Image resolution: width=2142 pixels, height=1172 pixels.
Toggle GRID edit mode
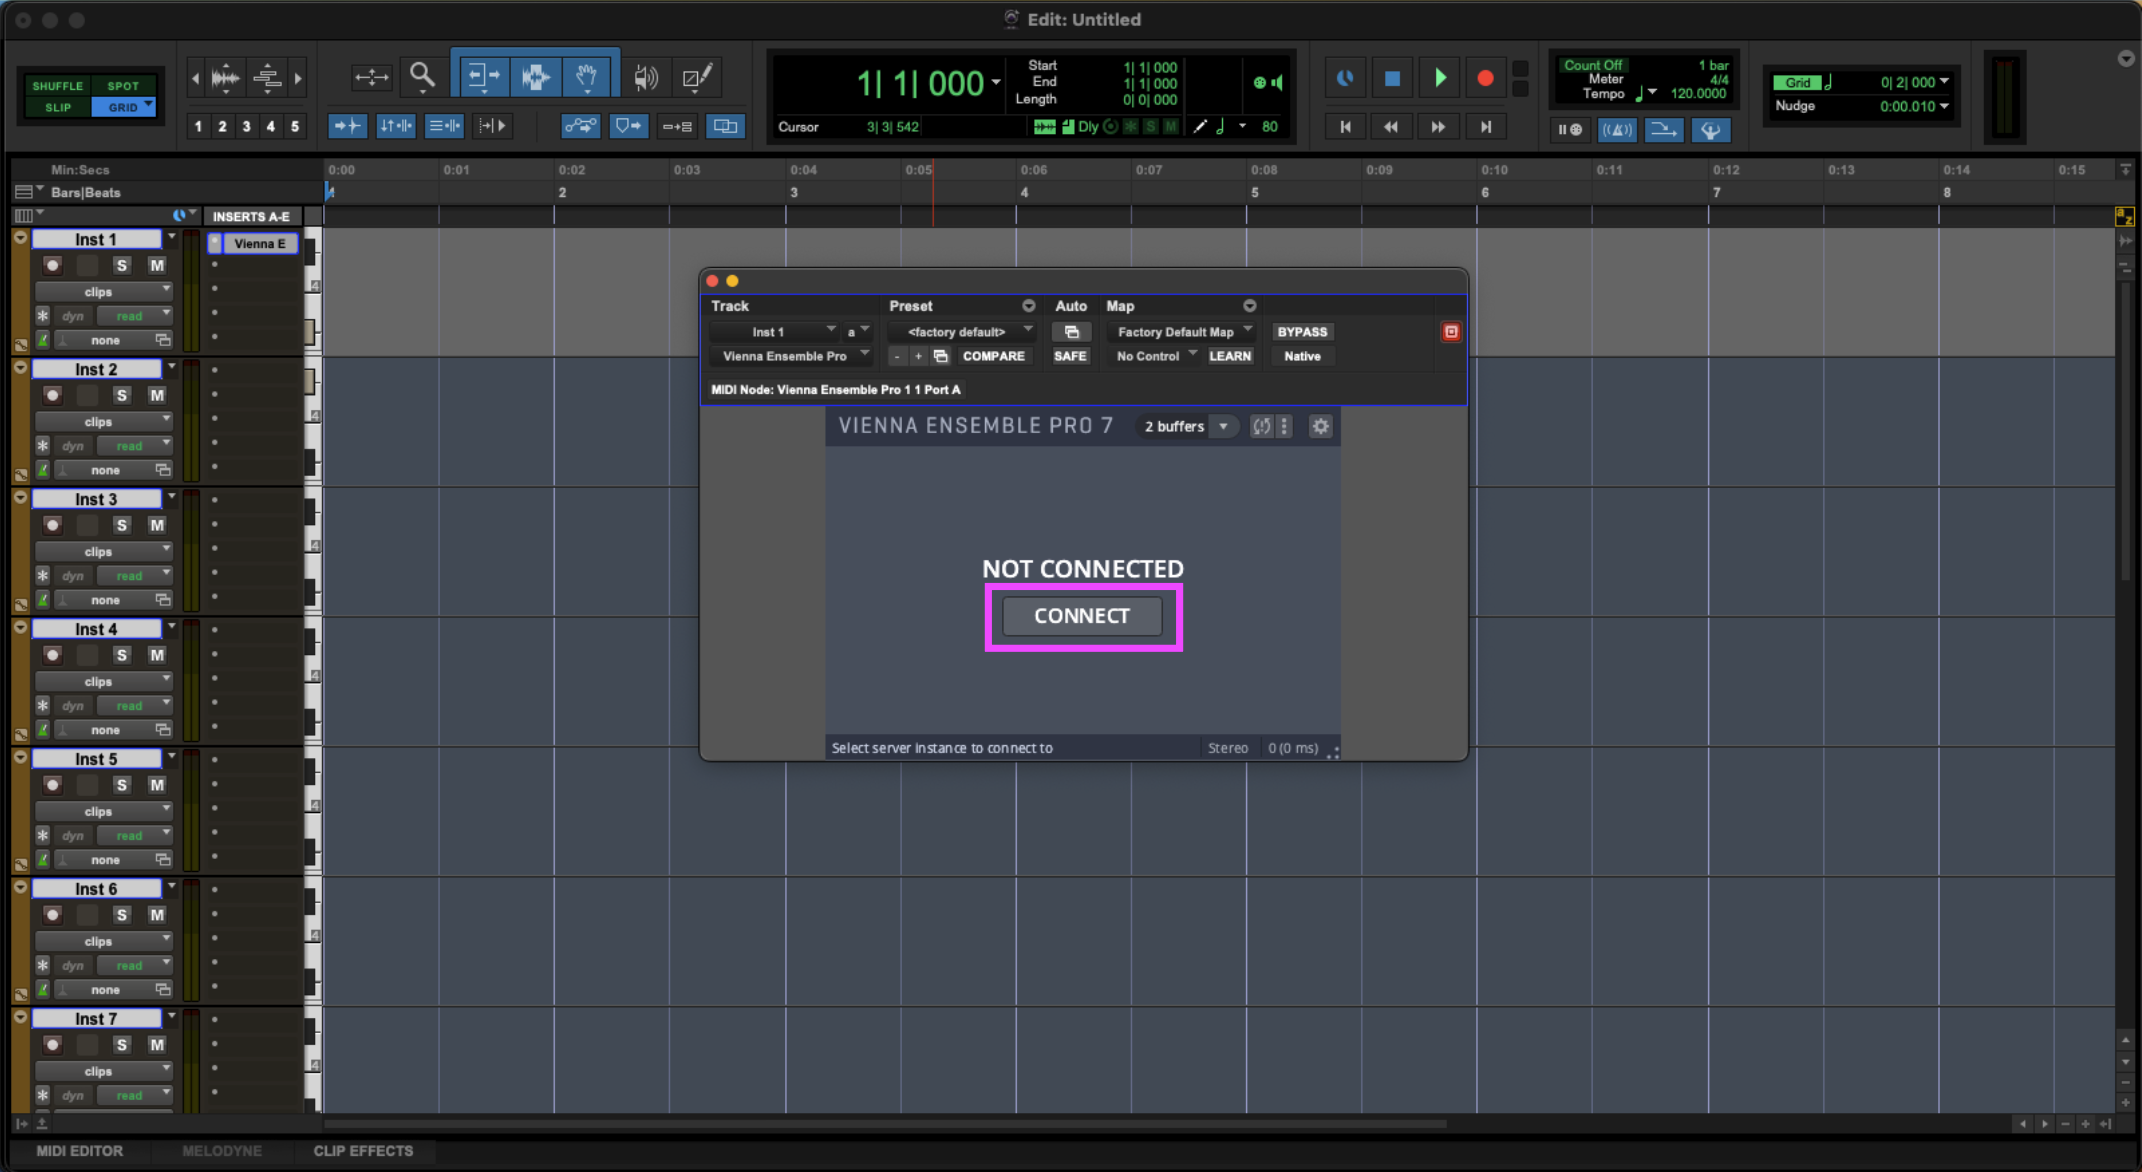pyautogui.click(x=123, y=107)
